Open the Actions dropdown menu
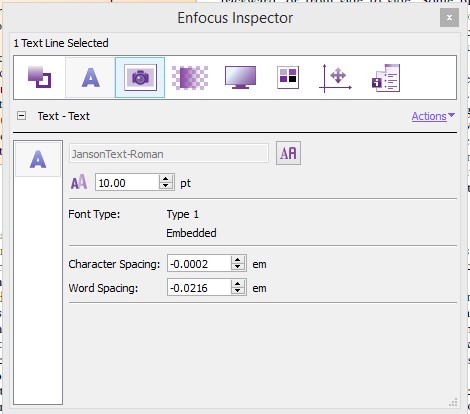 [433, 116]
